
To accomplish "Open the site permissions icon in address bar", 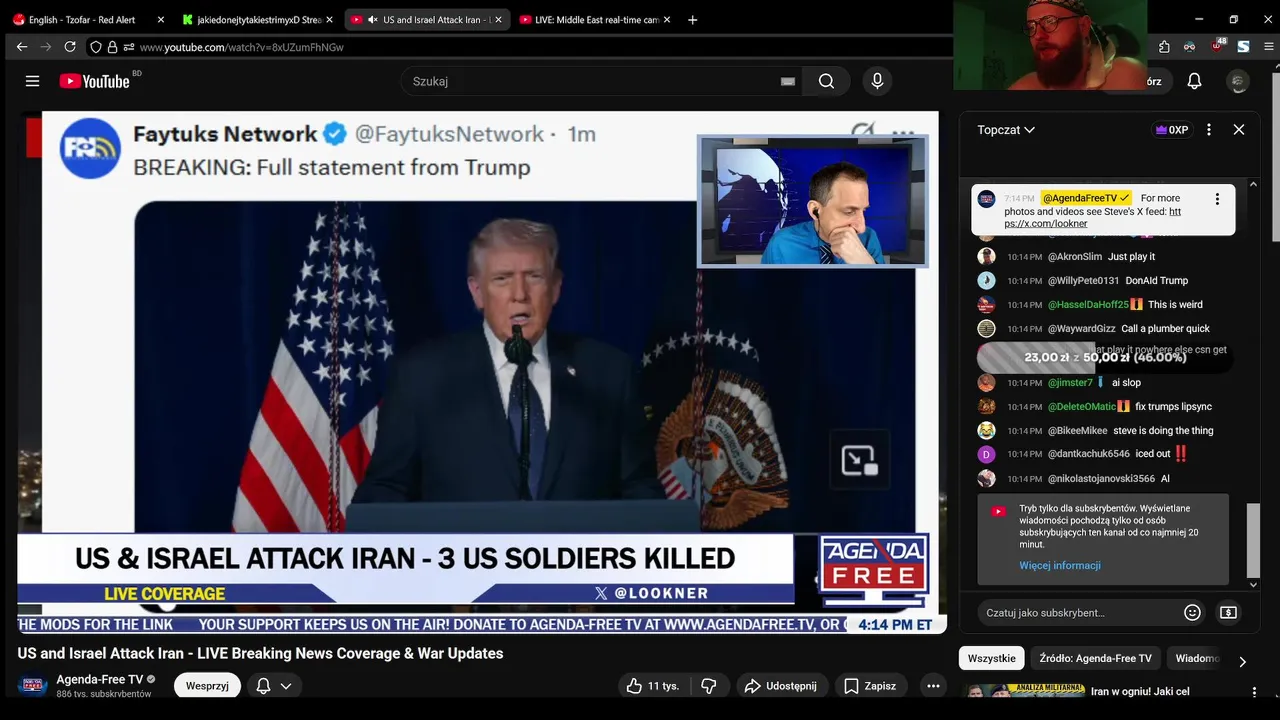I will (128, 47).
